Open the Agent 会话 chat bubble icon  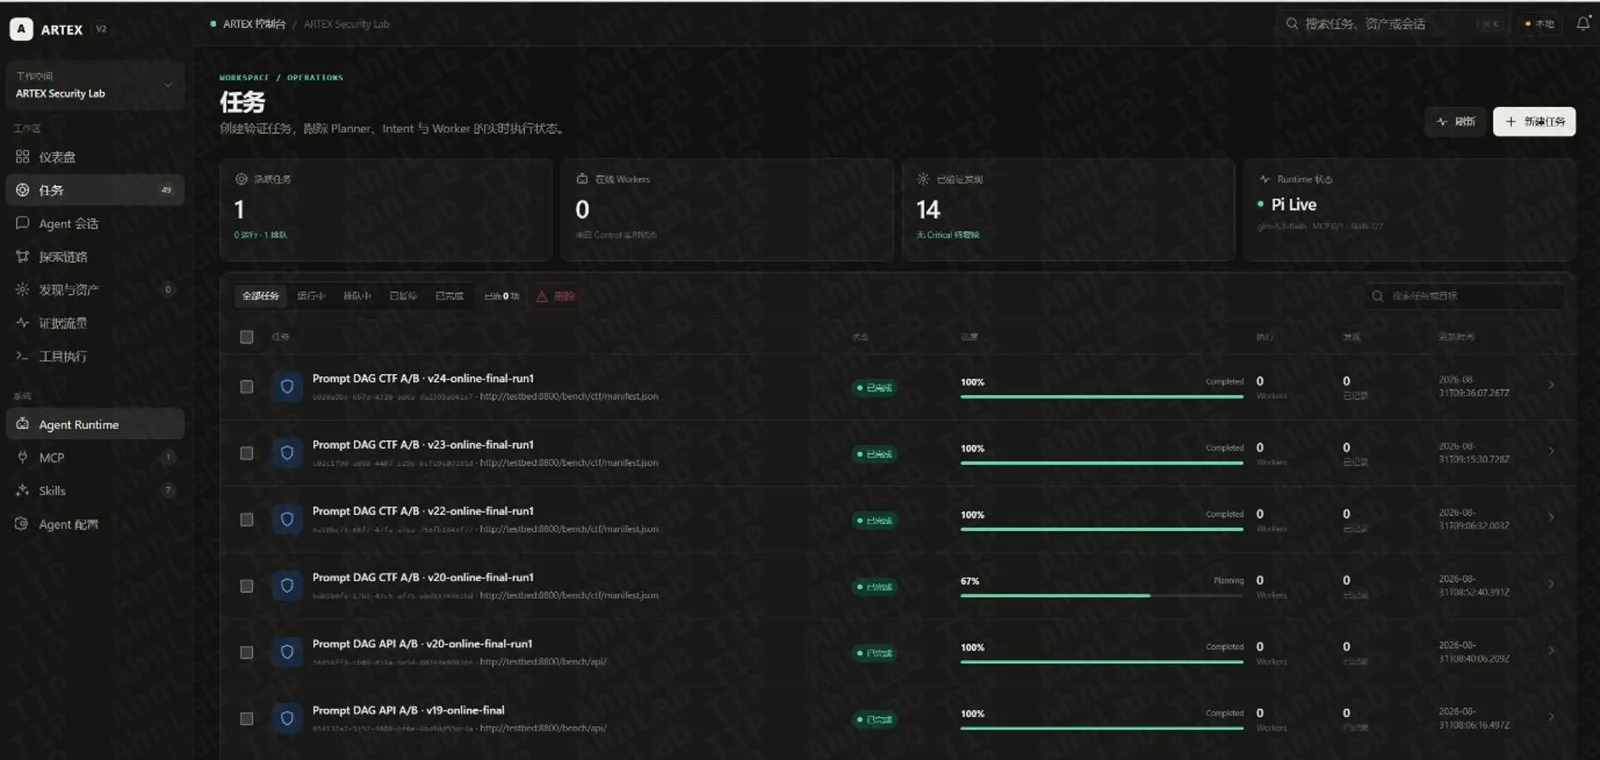(x=22, y=223)
